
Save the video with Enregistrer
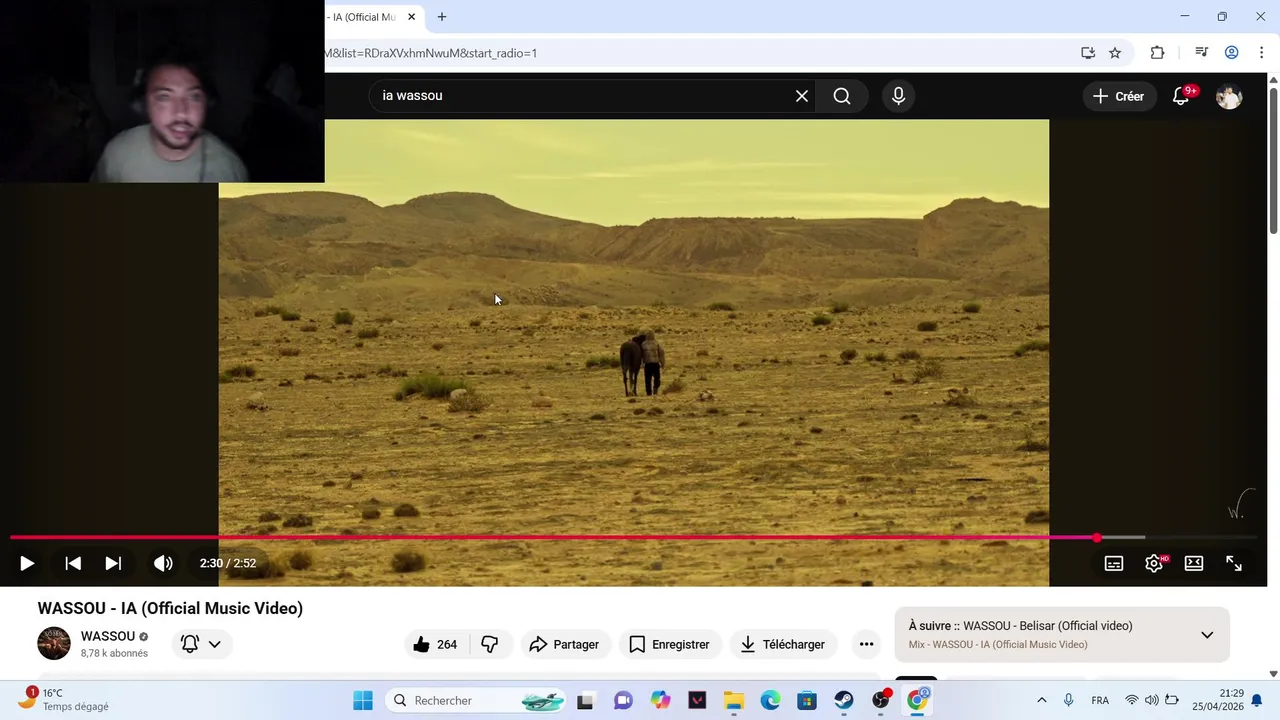point(670,645)
